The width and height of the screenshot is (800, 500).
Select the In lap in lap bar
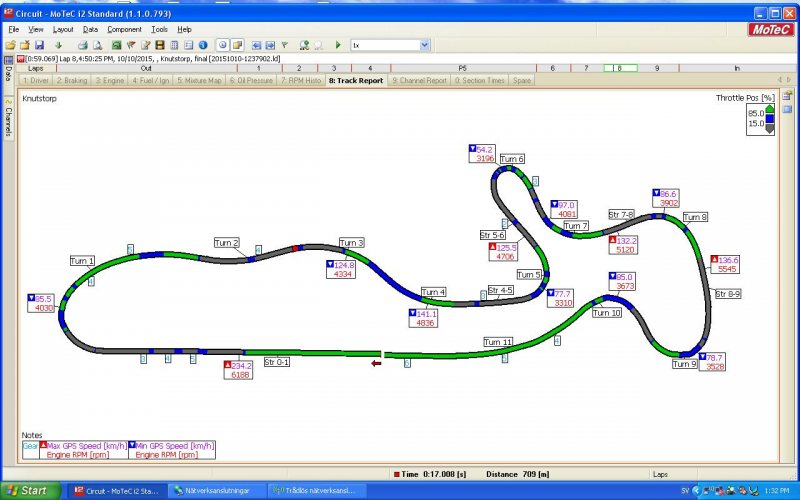pyautogui.click(x=737, y=68)
